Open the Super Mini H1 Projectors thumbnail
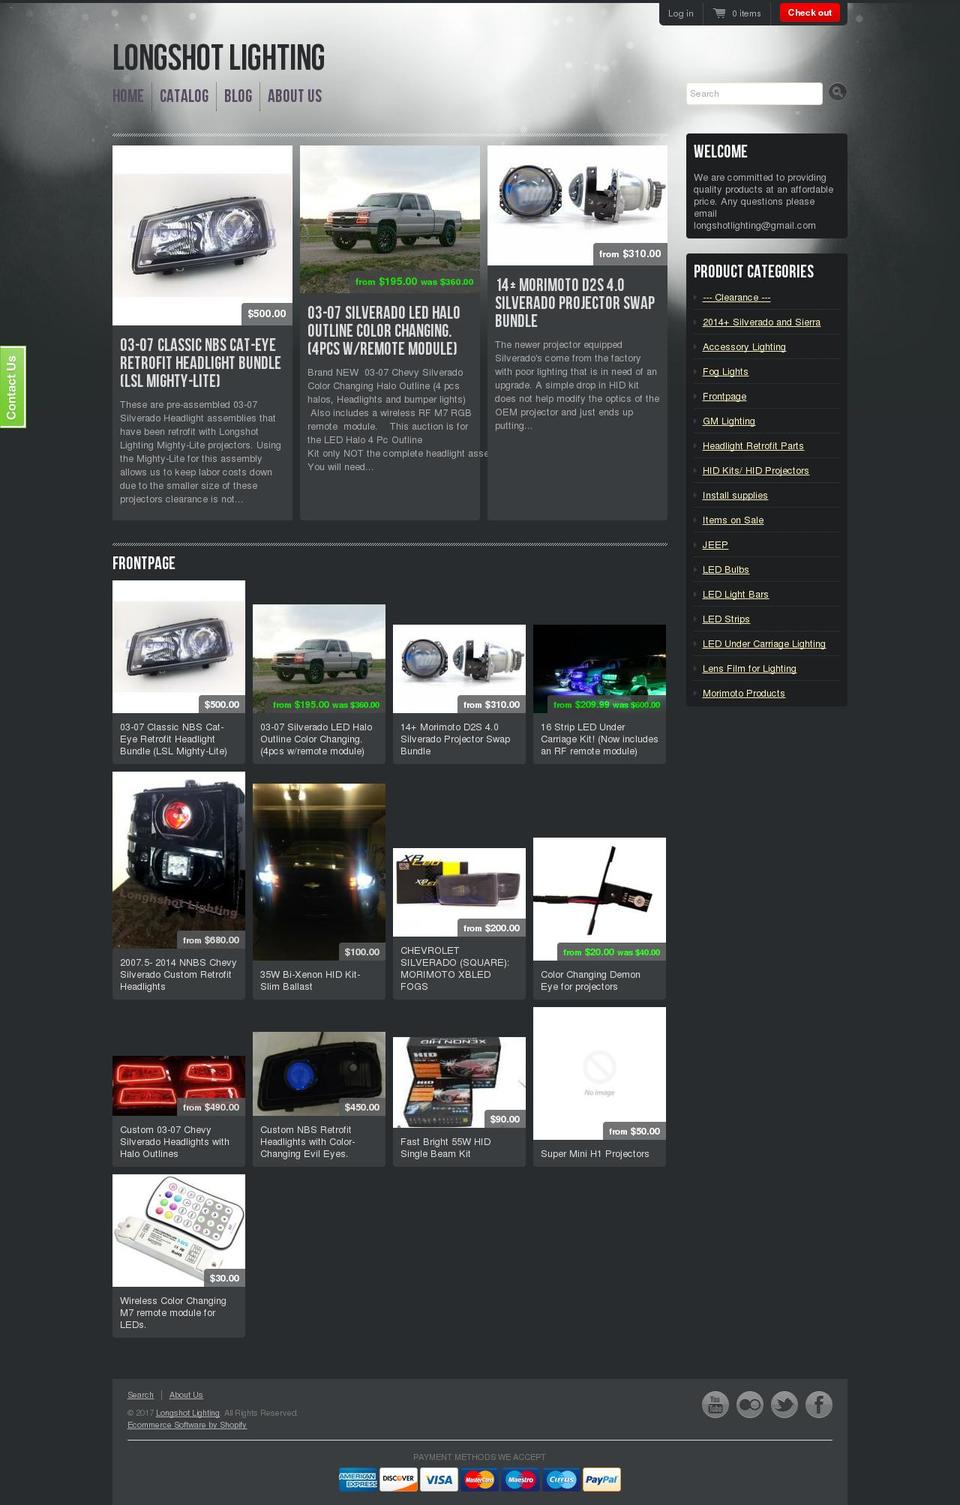Image resolution: width=960 pixels, height=1505 pixels. (x=598, y=1069)
